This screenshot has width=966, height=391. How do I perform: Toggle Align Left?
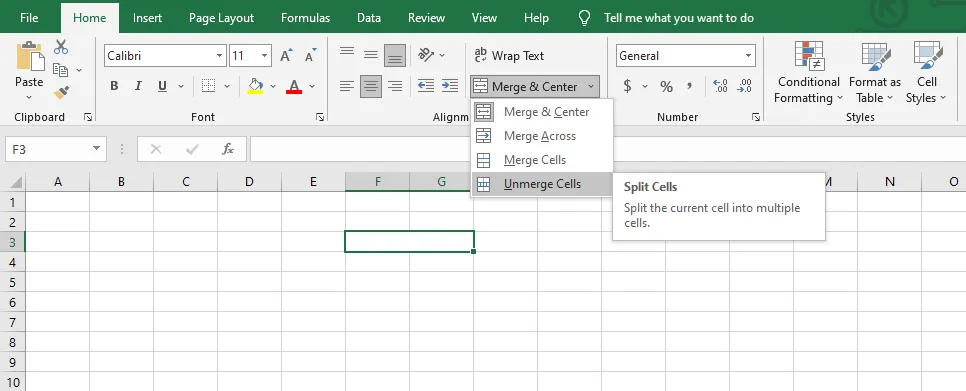[x=347, y=86]
